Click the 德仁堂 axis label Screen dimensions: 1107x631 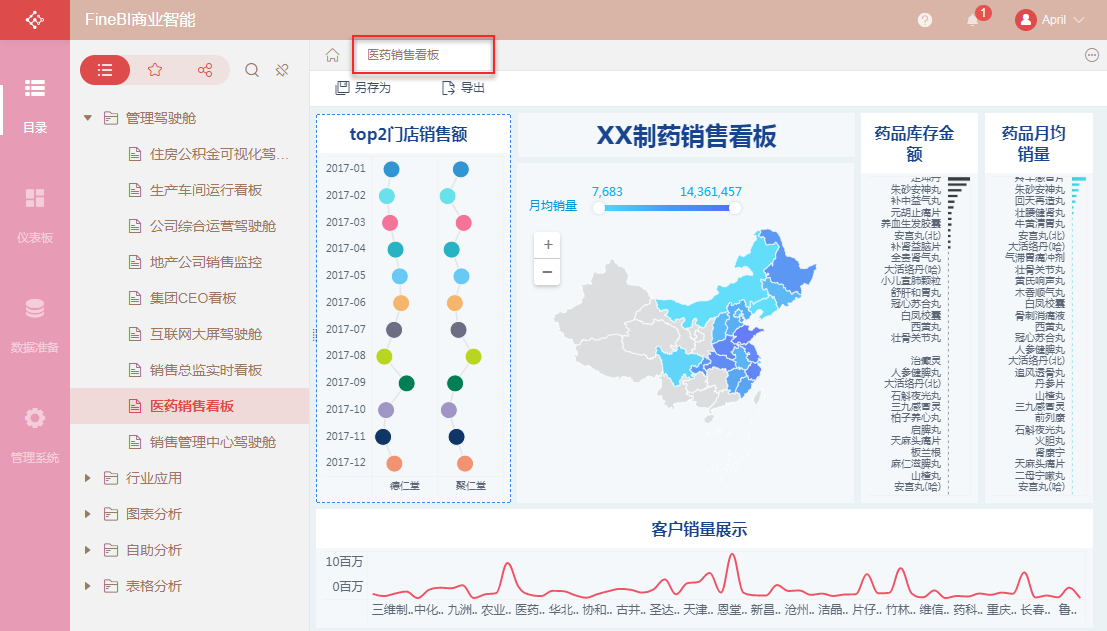point(405,486)
